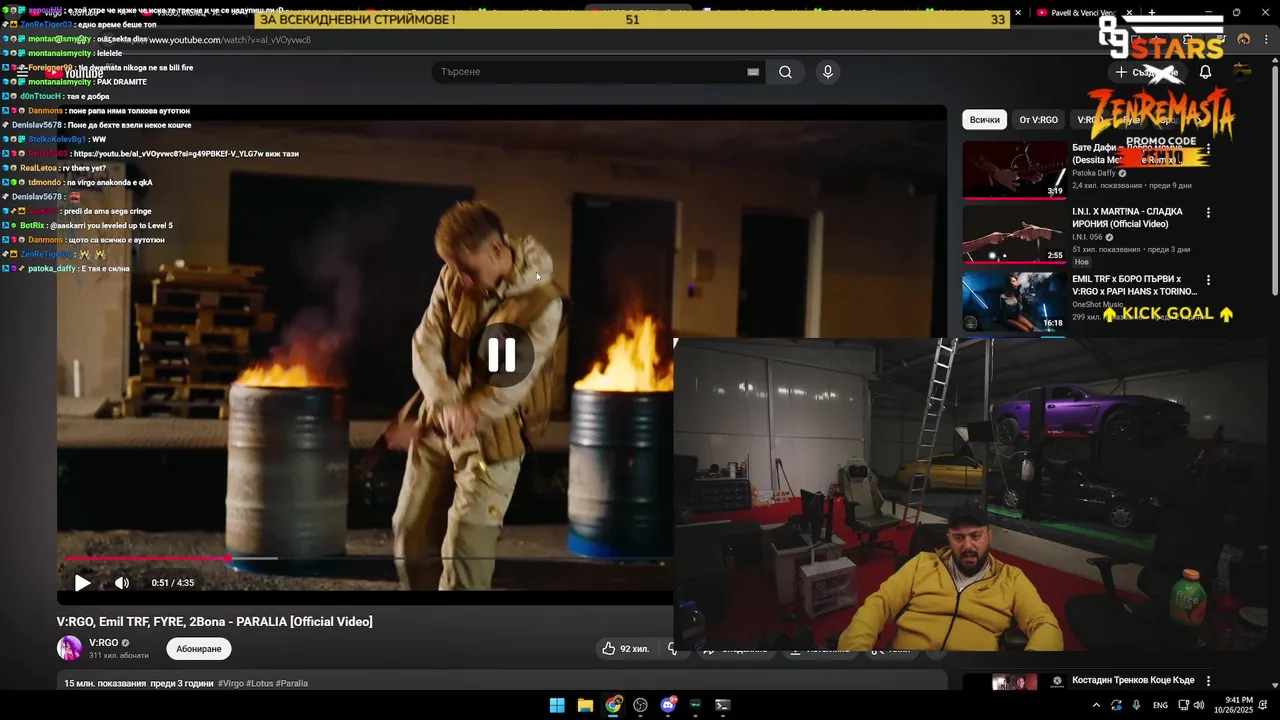Open options menu for Костадин Тренков video
This screenshot has height=720, width=1280.
point(1208,681)
